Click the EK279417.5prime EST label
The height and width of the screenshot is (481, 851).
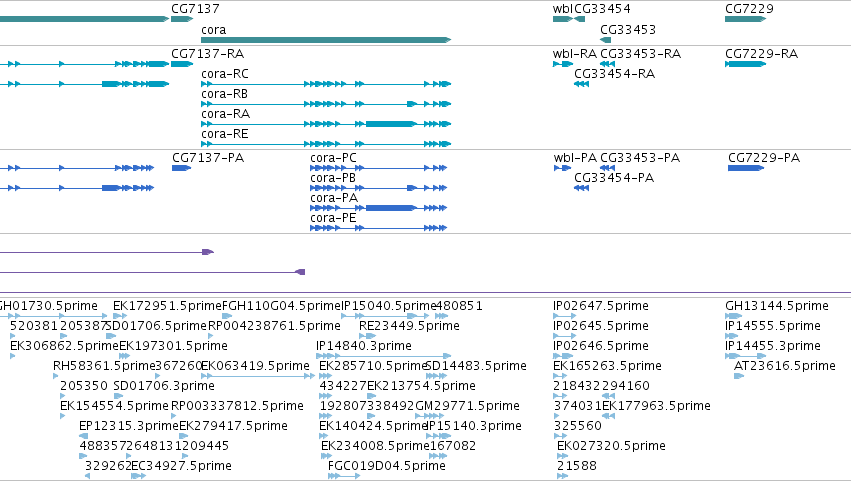coord(233,427)
